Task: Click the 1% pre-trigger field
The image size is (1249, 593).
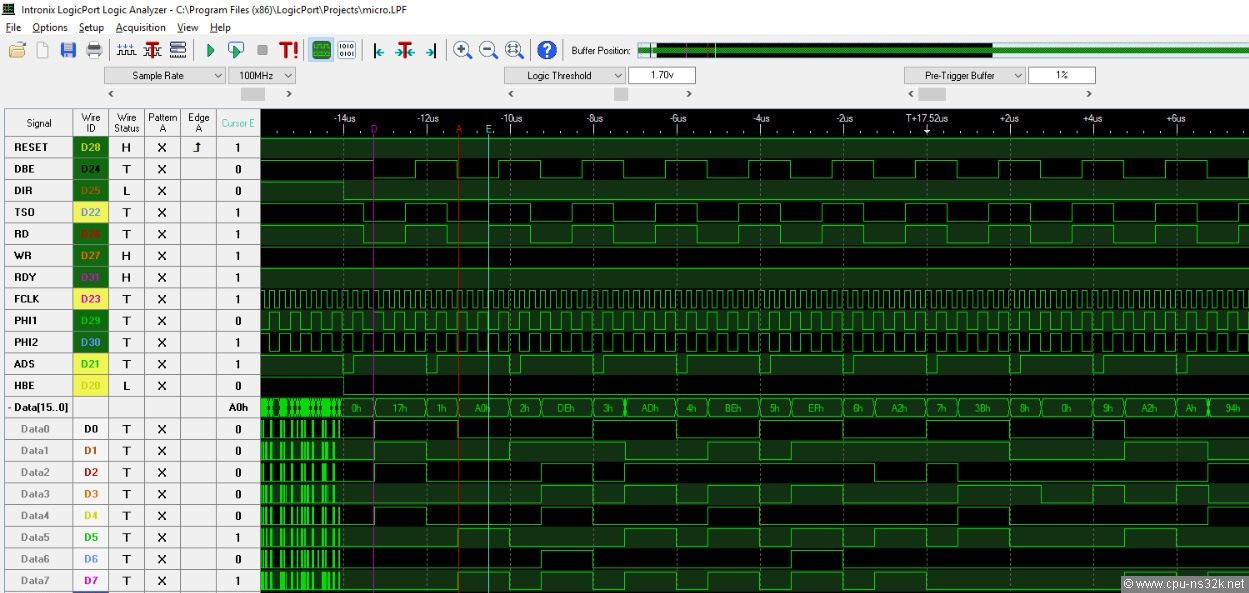Action: click(1062, 75)
